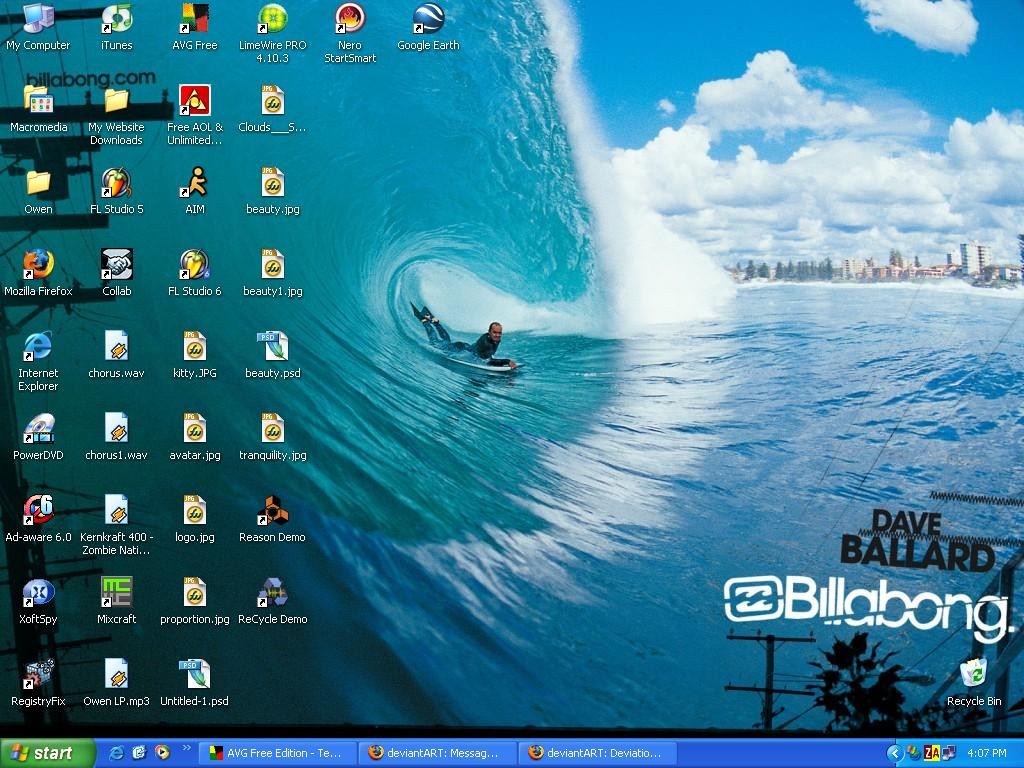Select the Recycle Bin icon
1024x768 pixels.
pos(974,683)
